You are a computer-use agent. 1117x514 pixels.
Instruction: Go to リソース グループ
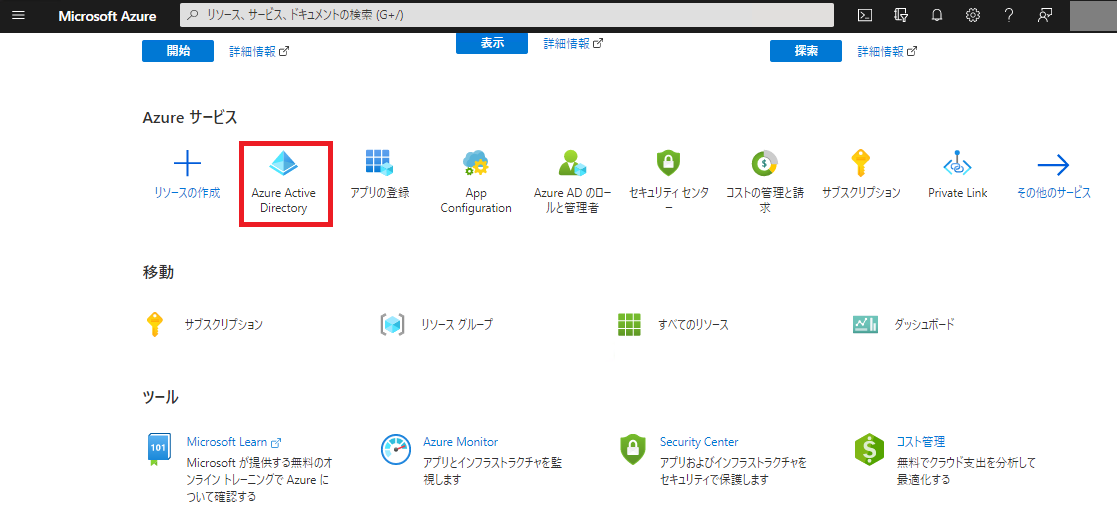coord(457,325)
